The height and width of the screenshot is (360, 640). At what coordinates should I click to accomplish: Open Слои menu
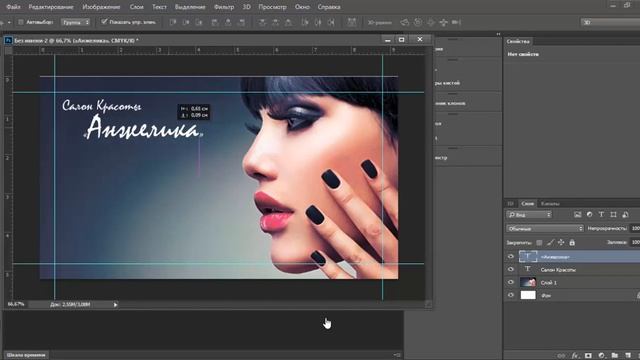pos(136,7)
